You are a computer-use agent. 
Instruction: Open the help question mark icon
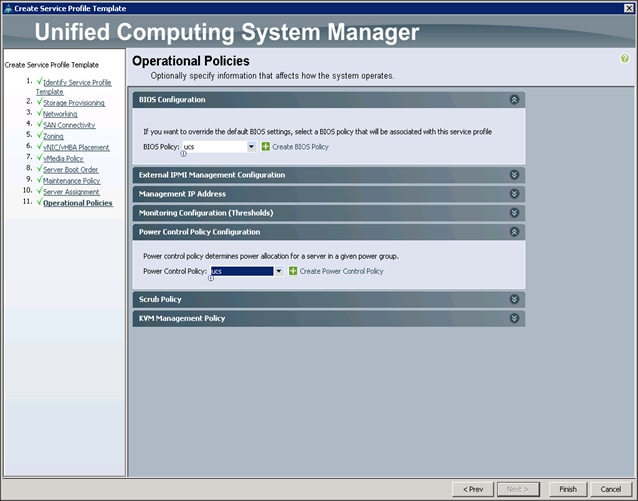tap(625, 59)
